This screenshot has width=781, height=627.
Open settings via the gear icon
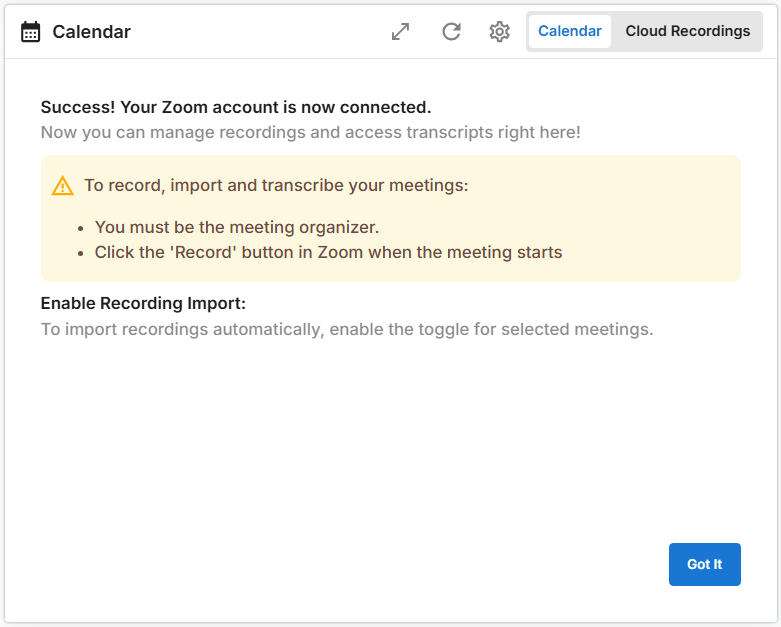pyautogui.click(x=499, y=32)
